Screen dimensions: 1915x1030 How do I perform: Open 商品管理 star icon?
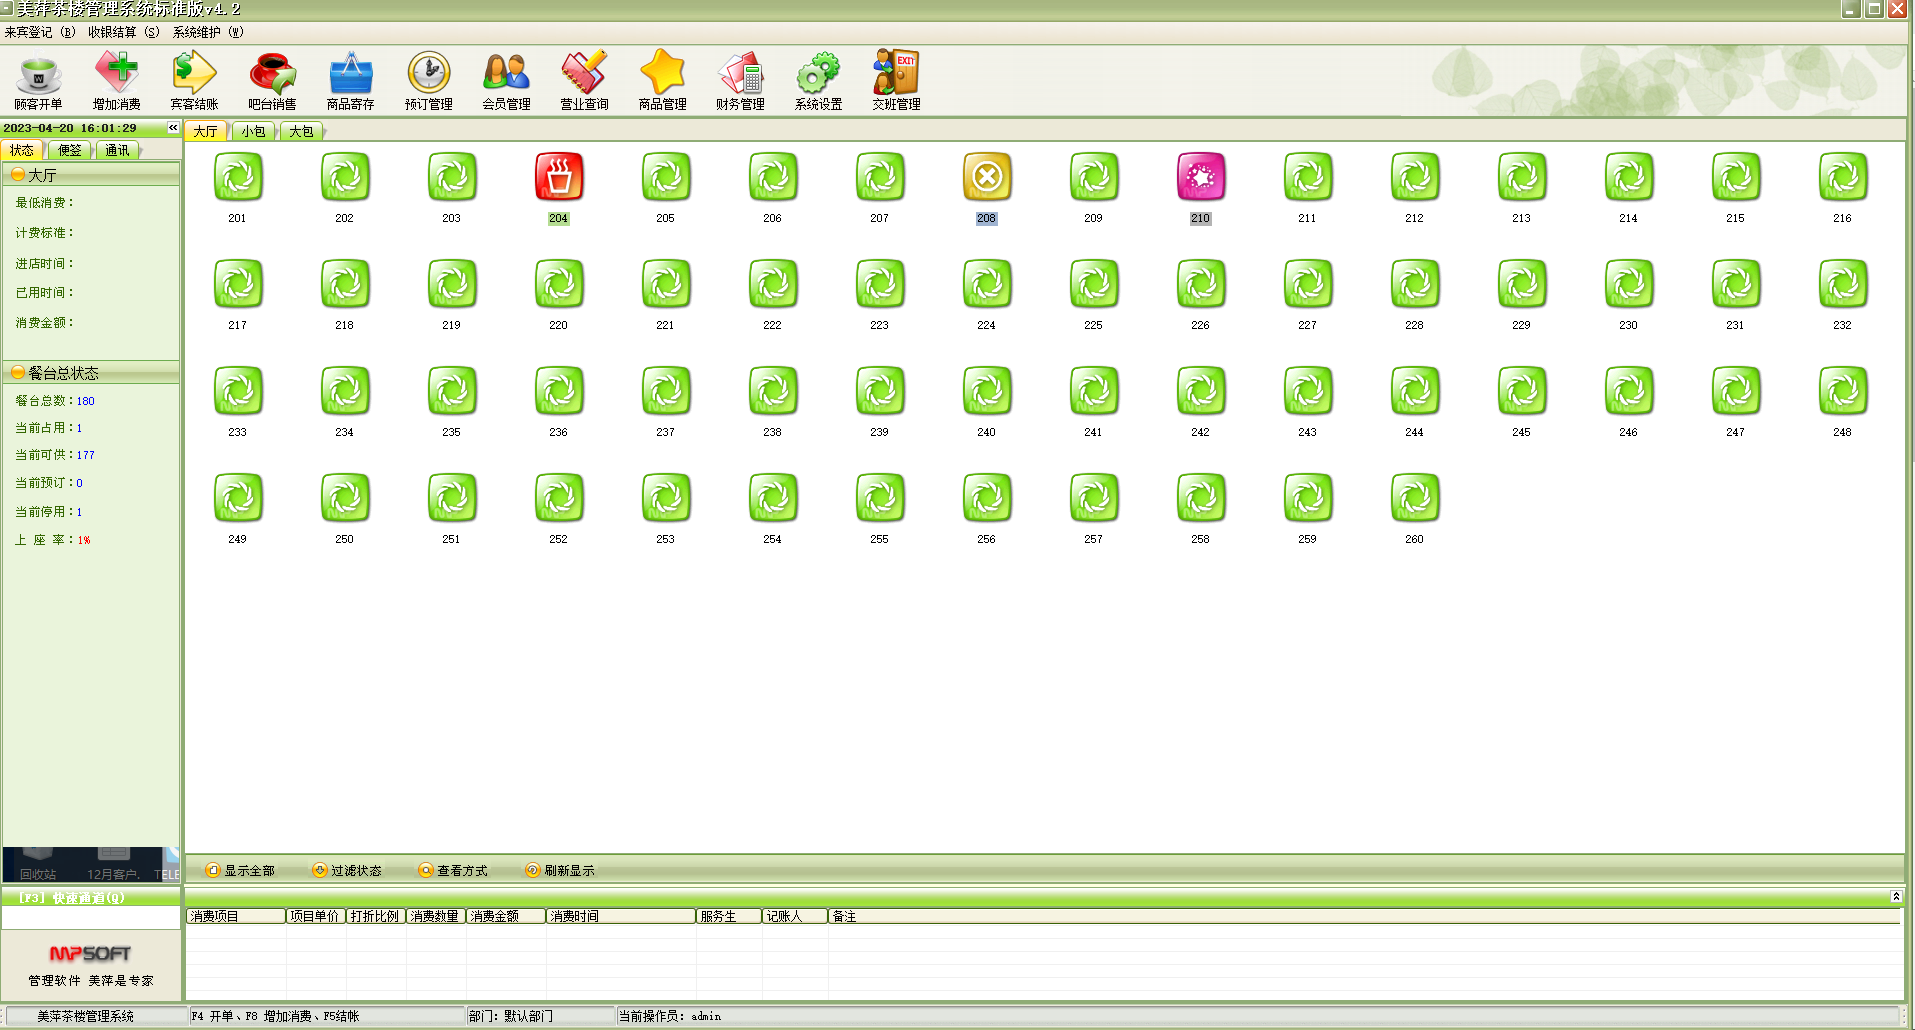(662, 81)
